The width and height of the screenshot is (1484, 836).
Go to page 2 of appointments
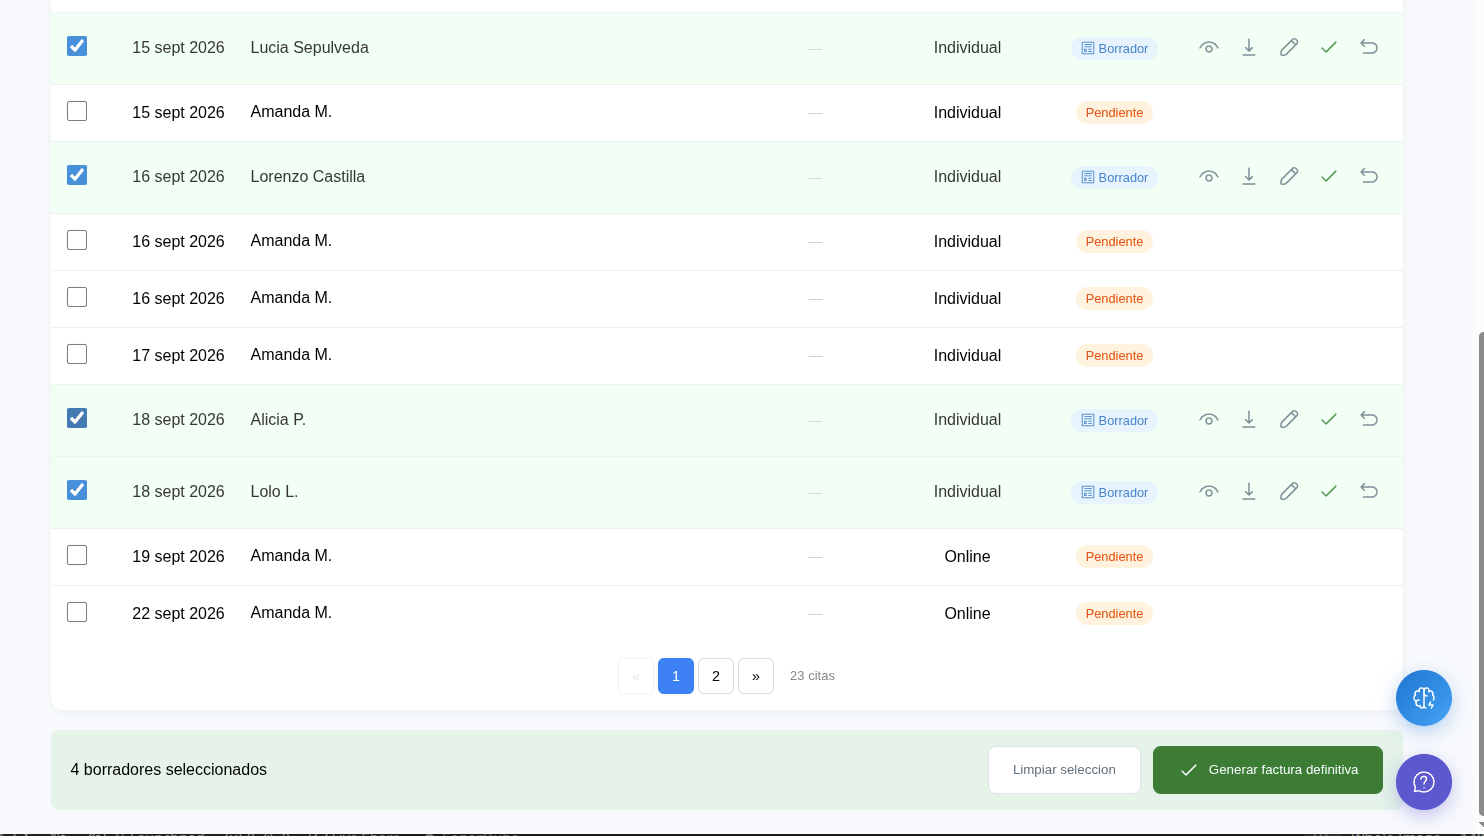(716, 676)
